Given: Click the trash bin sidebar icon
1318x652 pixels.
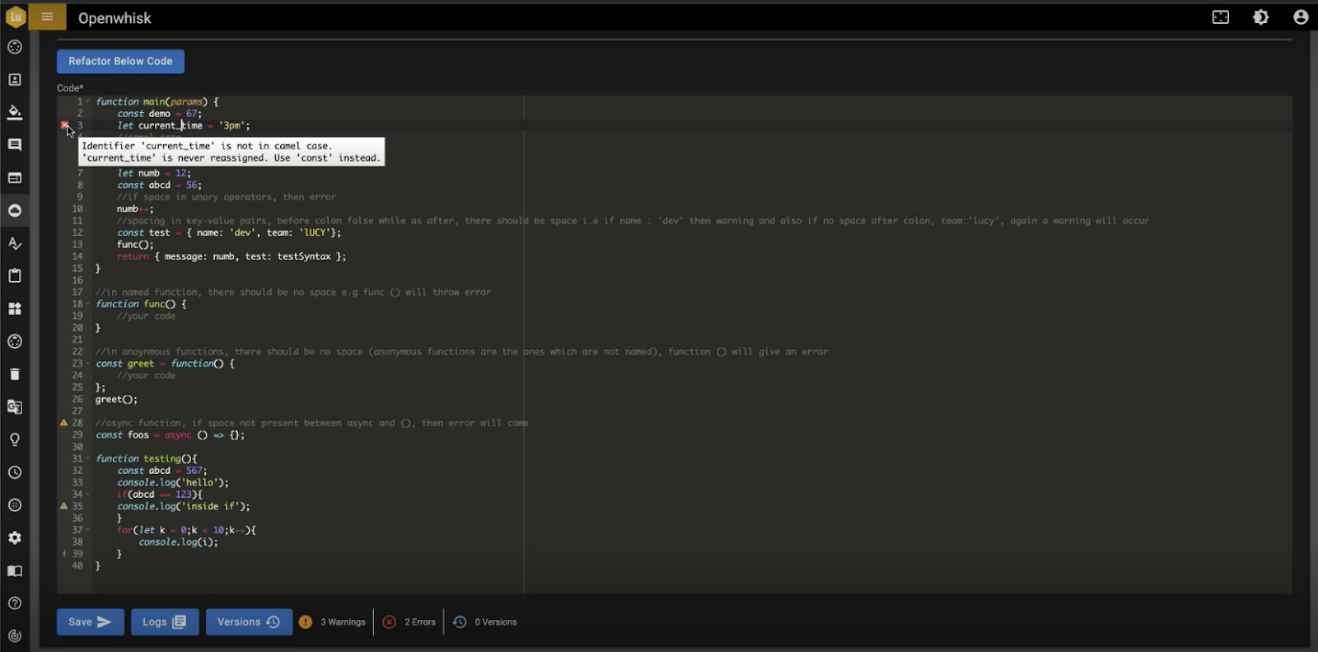Looking at the screenshot, I should click(x=15, y=374).
